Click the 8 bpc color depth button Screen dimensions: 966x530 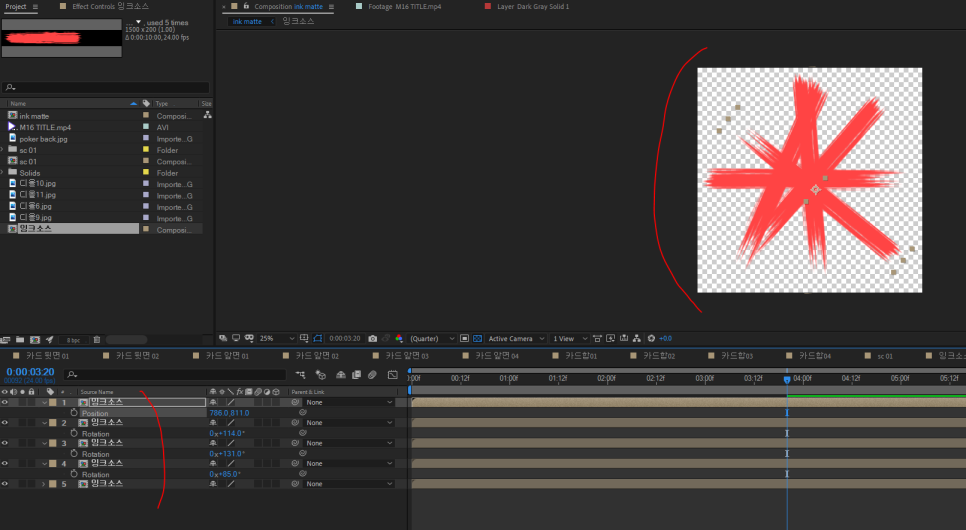coord(74,340)
